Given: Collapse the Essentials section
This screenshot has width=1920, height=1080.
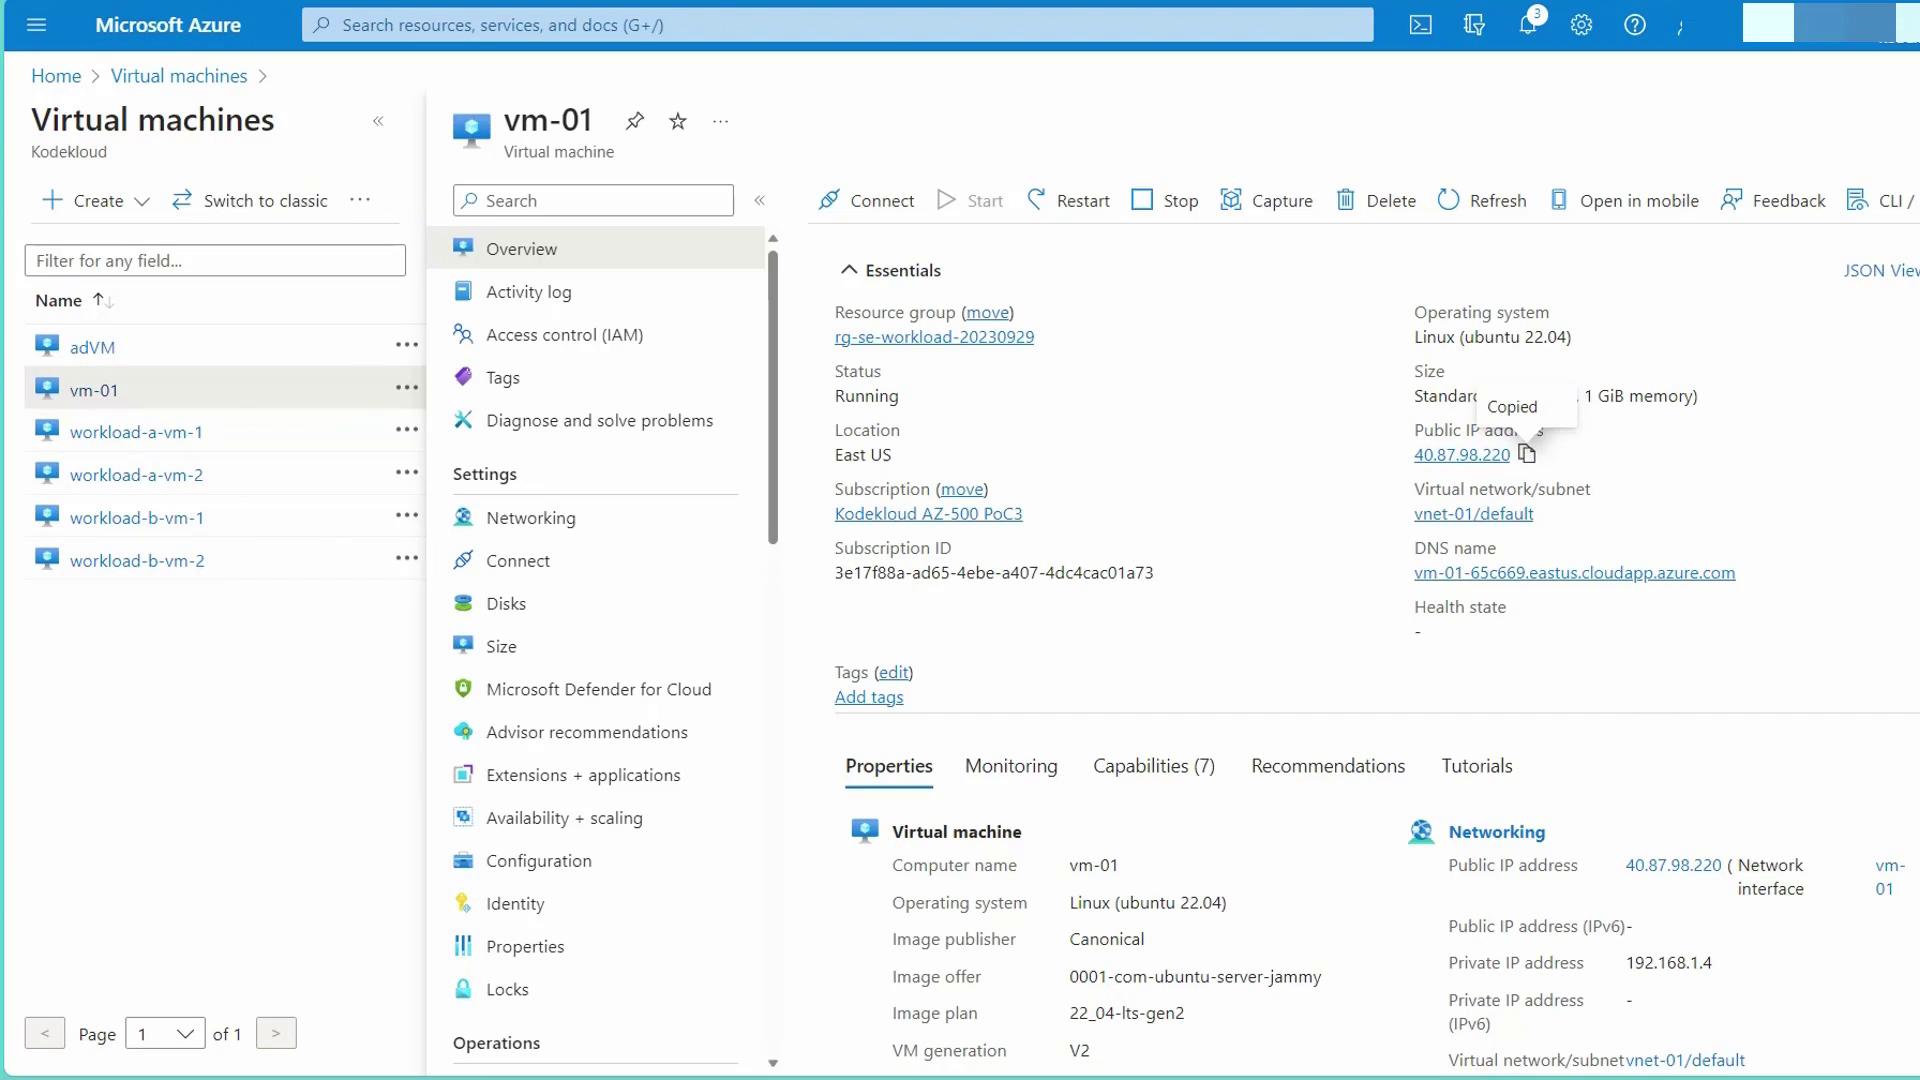Looking at the screenshot, I should (x=849, y=270).
